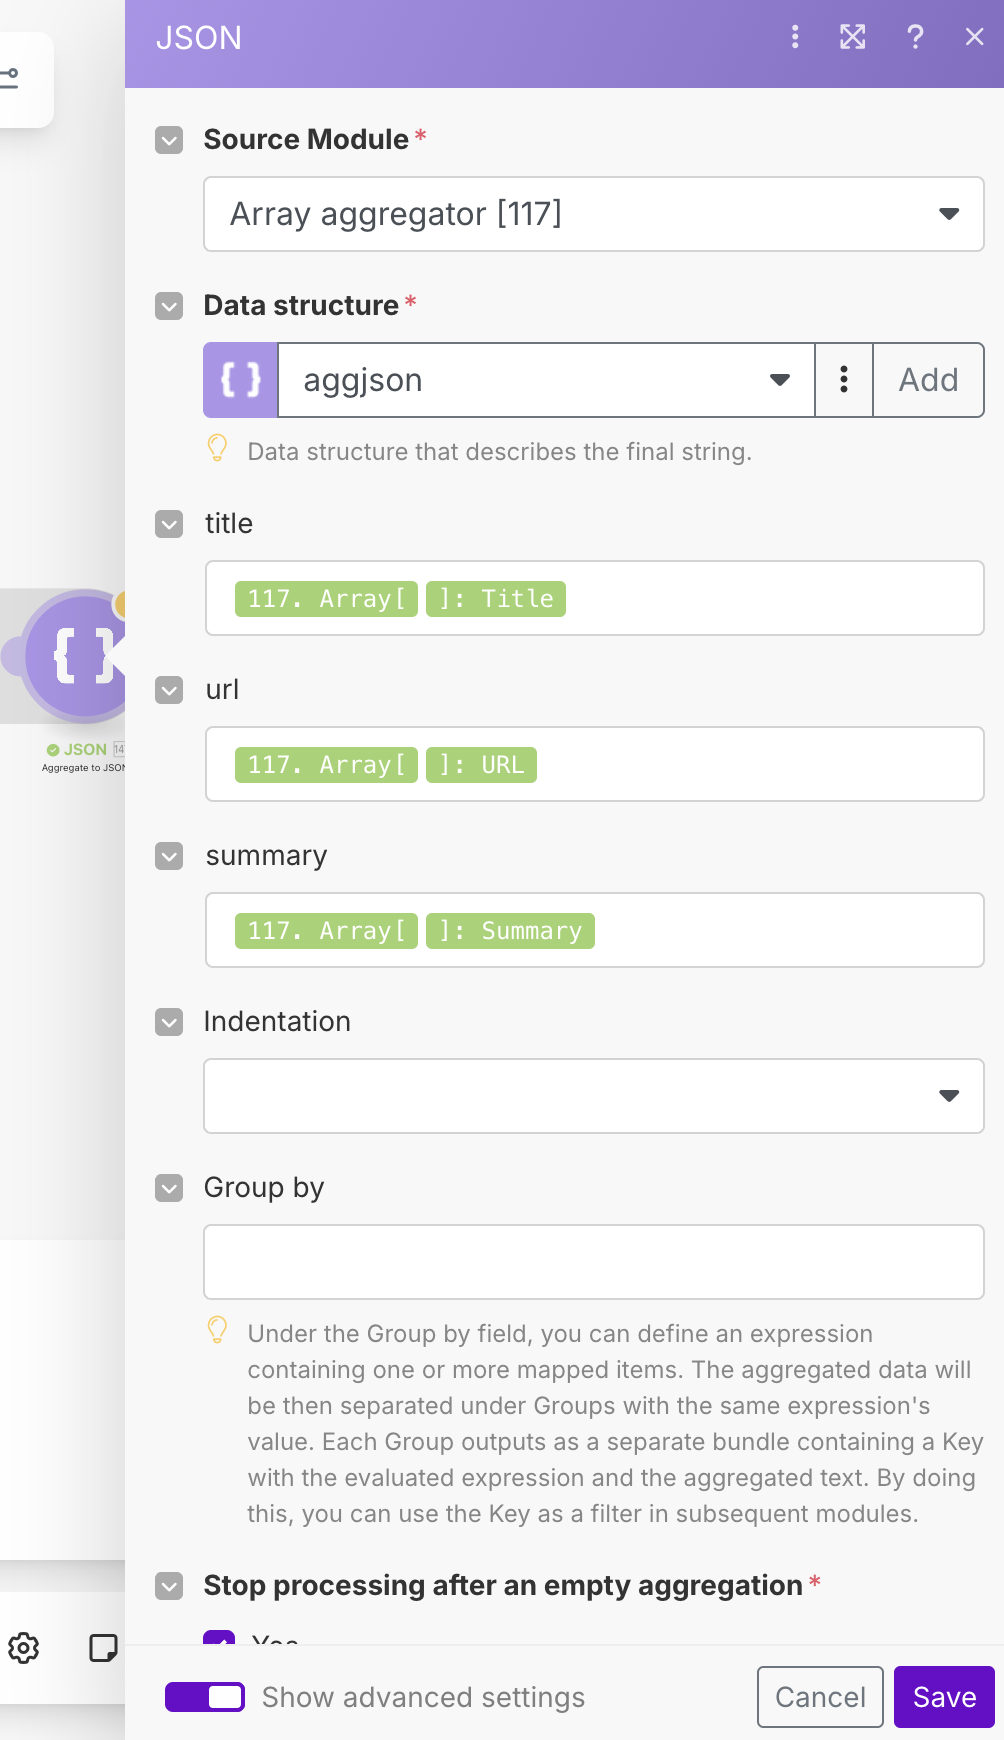The image size is (1004, 1740).
Task: Open the aggjson data structure dropdown
Action: click(546, 380)
